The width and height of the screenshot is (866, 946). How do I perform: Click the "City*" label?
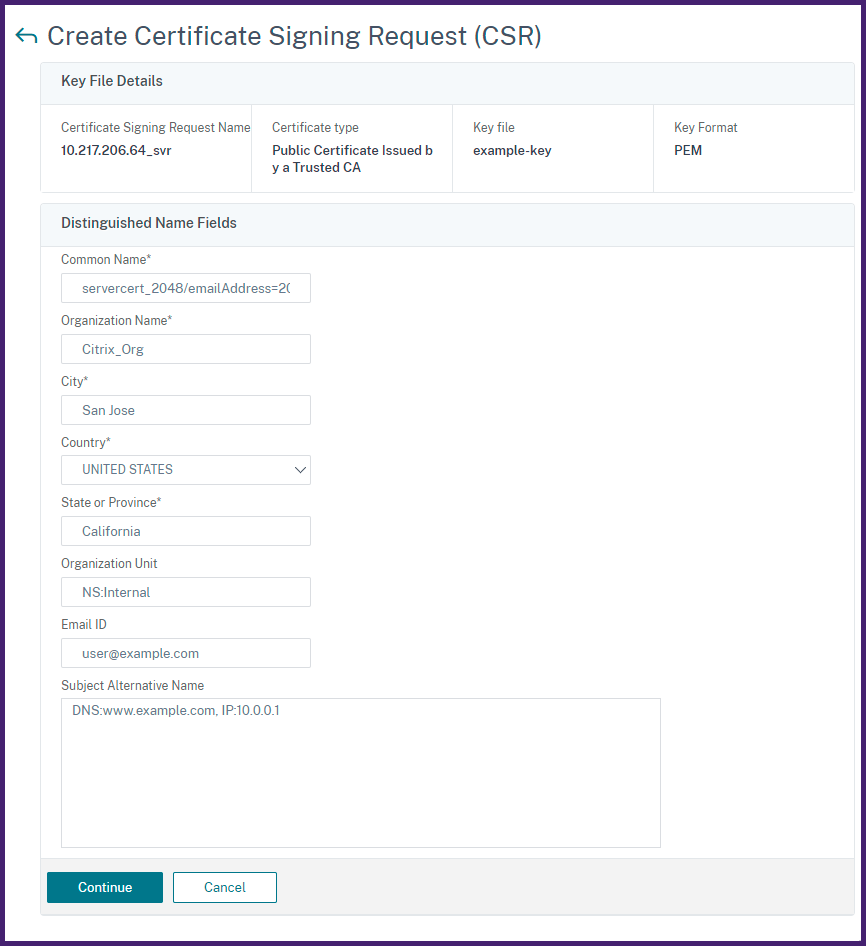pos(74,381)
